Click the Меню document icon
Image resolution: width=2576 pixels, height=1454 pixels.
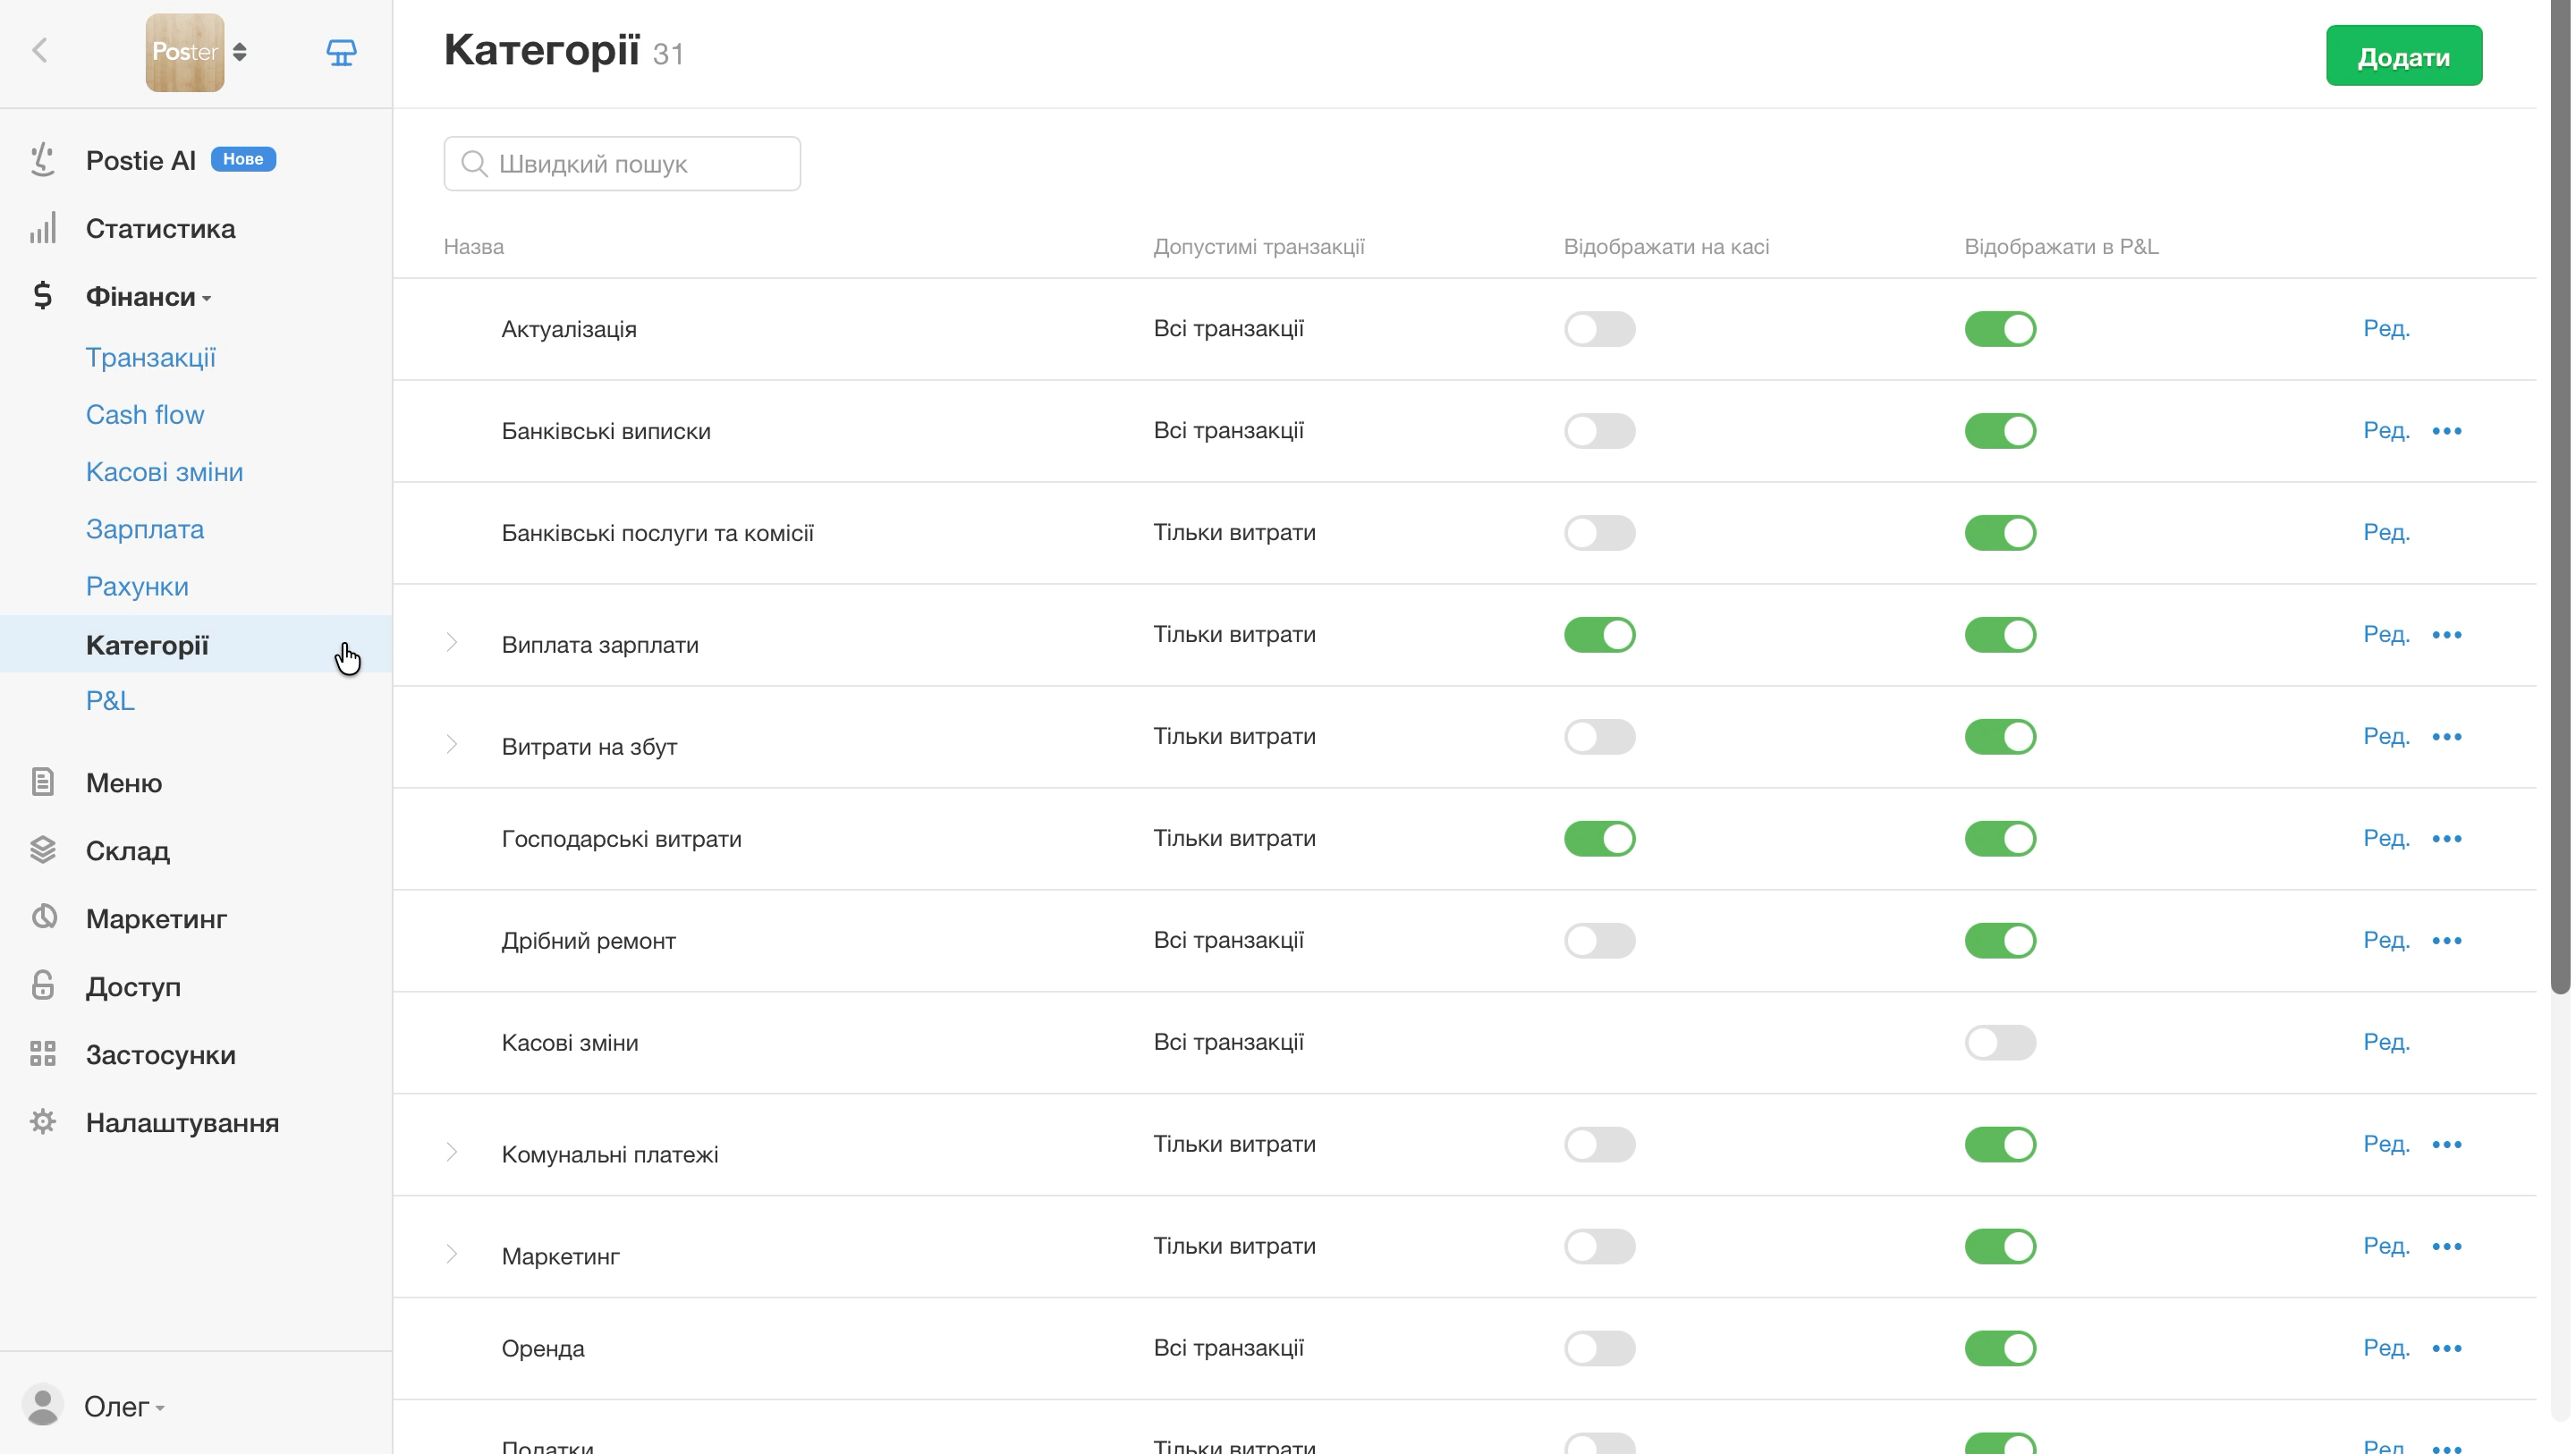(42, 782)
